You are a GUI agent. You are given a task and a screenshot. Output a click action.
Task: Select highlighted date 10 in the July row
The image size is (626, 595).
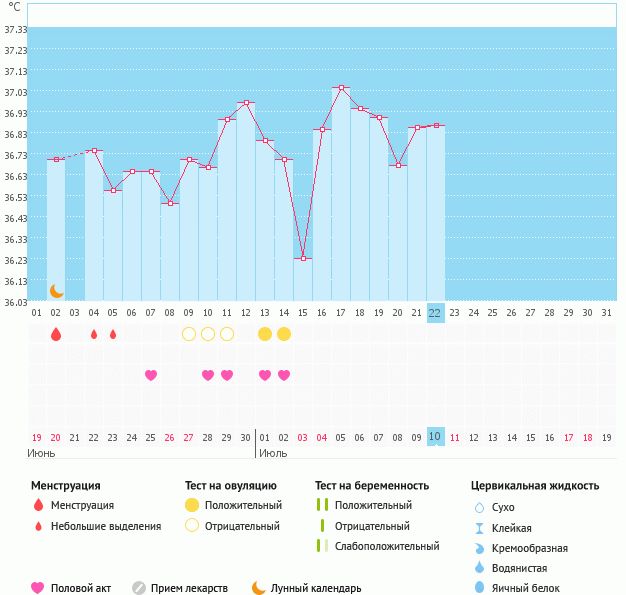[435, 437]
